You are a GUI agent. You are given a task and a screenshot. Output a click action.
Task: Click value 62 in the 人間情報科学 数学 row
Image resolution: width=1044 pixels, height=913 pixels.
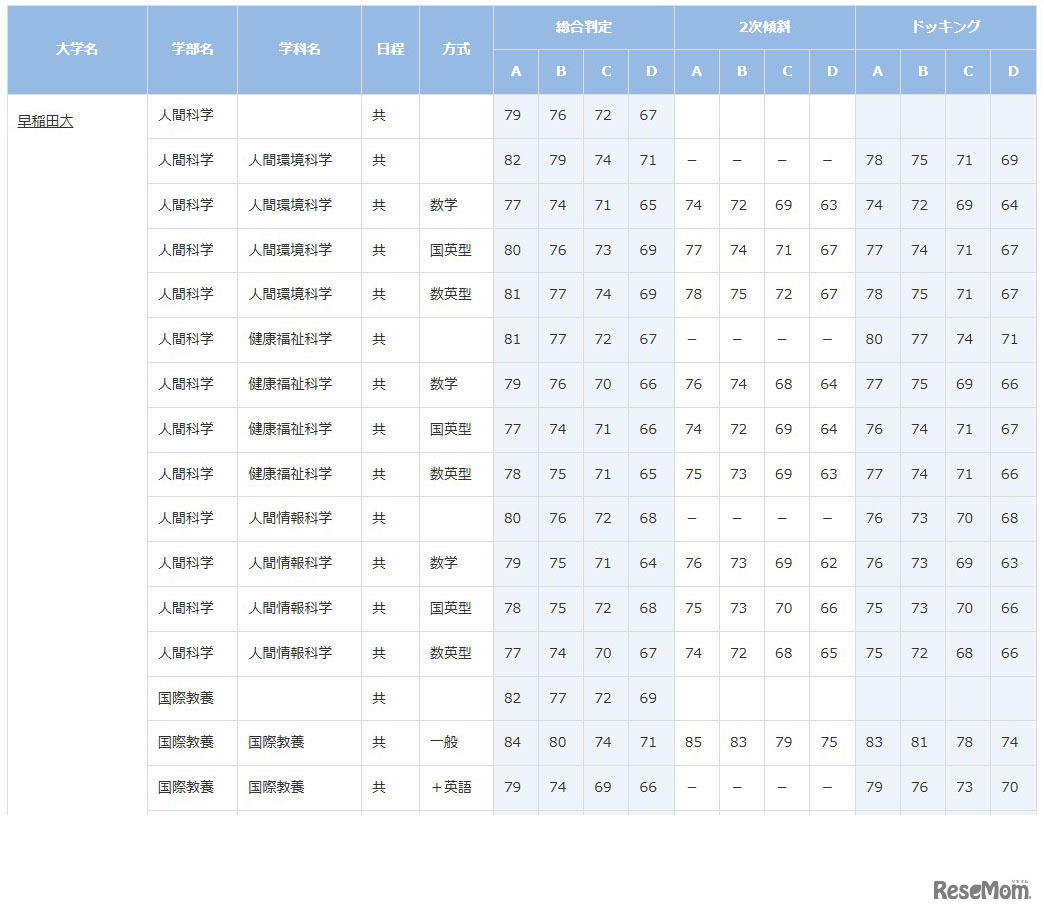click(x=829, y=563)
